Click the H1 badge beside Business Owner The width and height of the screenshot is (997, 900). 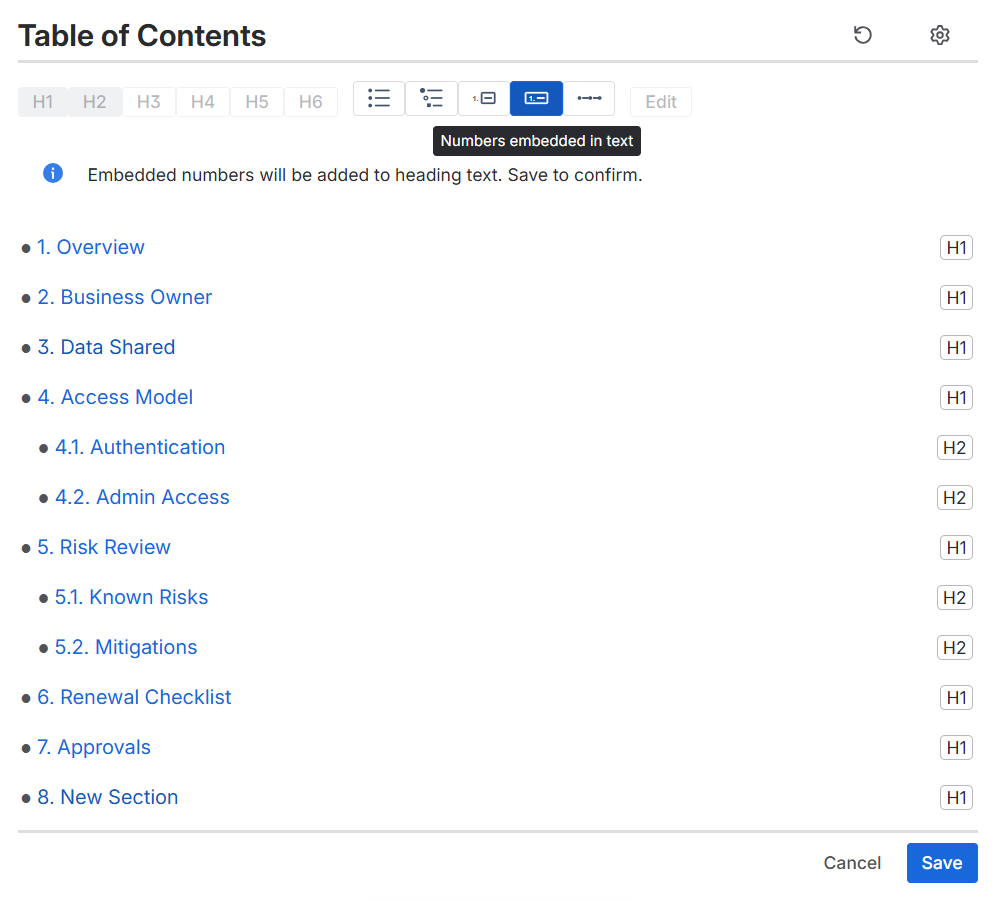click(x=956, y=298)
